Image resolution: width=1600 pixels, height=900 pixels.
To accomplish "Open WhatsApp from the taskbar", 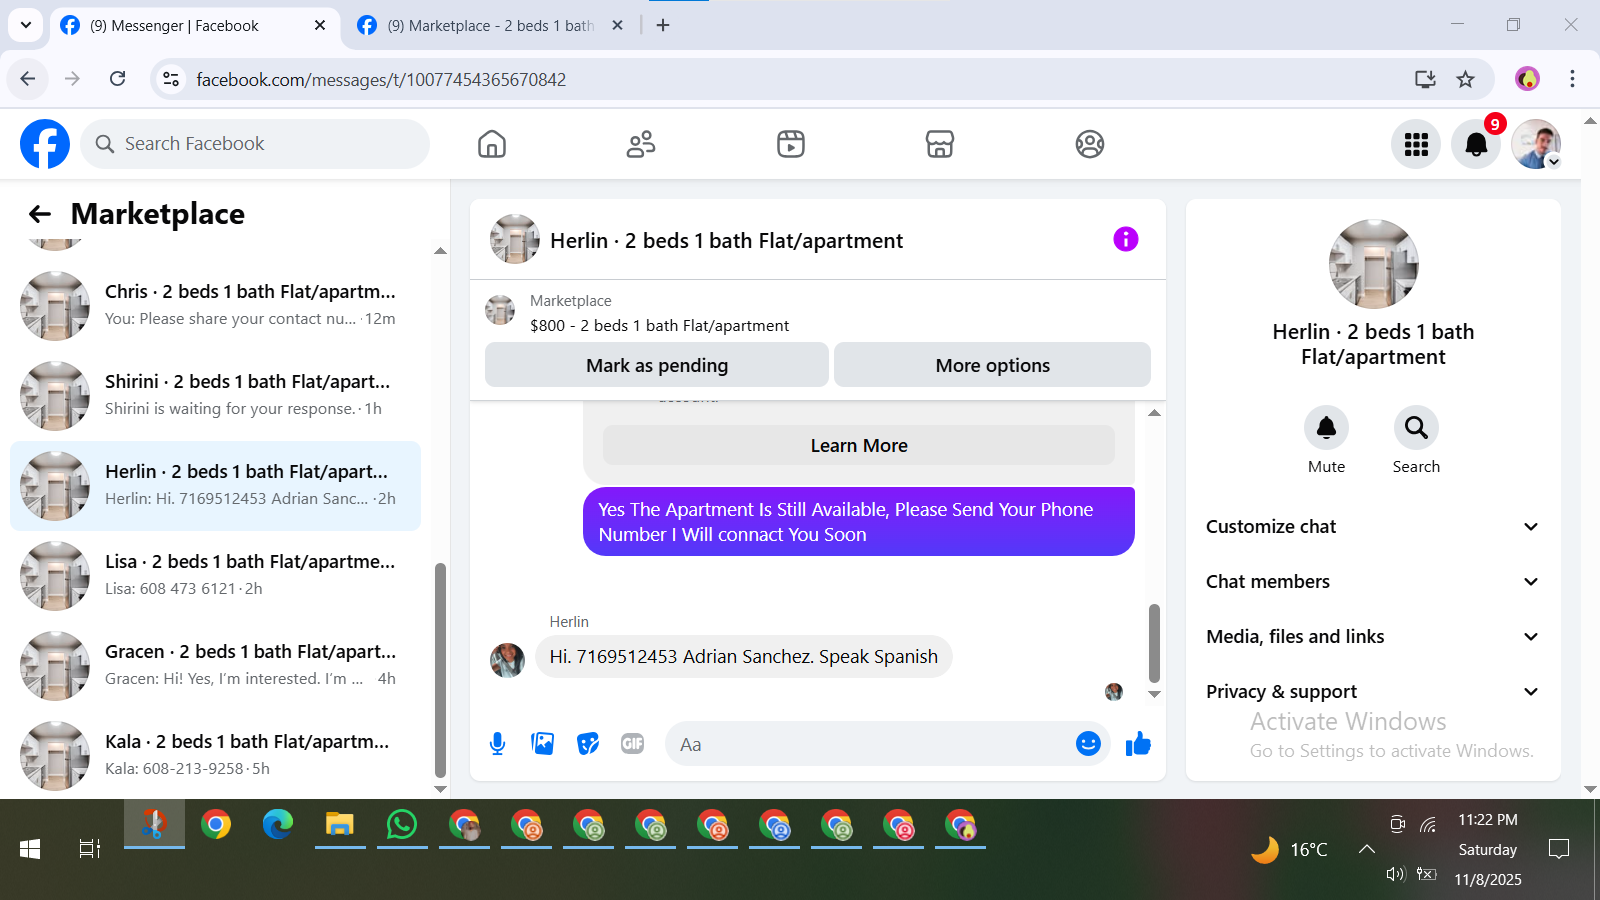I will pyautogui.click(x=402, y=825).
